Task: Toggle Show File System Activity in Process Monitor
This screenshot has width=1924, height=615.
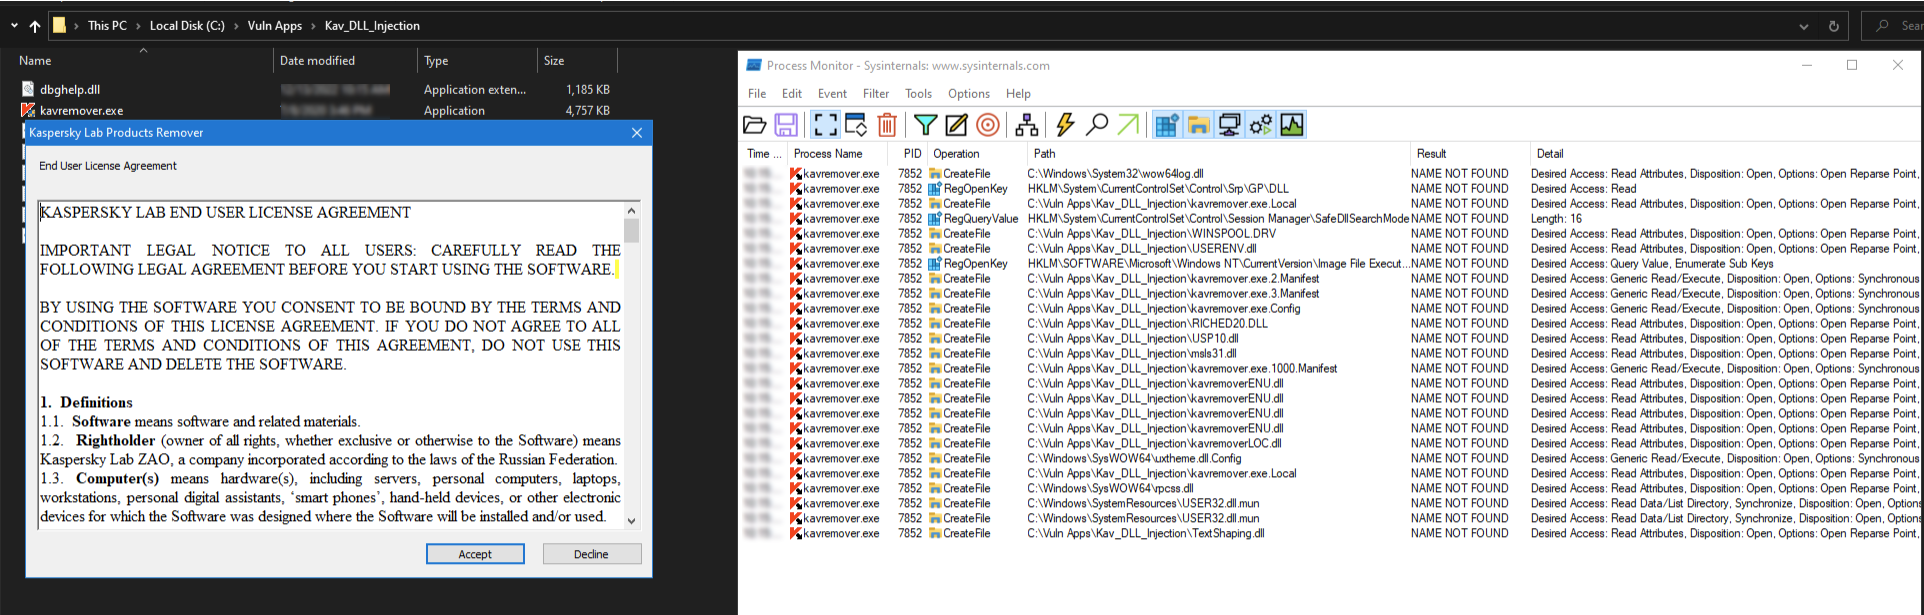Action: [x=1198, y=125]
